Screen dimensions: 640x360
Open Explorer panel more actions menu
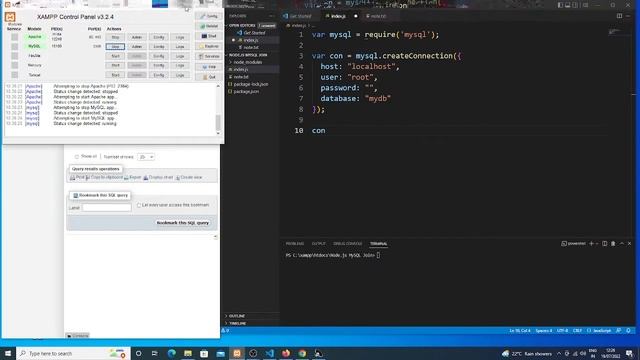pos(271,16)
